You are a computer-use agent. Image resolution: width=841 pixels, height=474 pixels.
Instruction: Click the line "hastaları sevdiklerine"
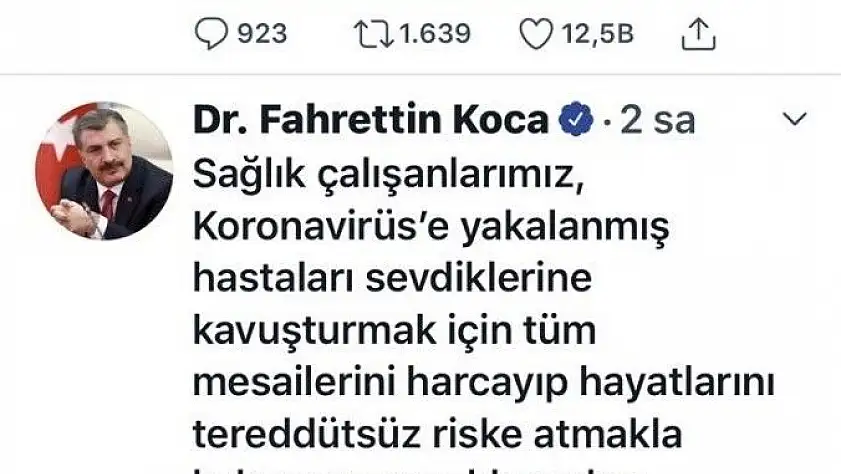click(393, 278)
